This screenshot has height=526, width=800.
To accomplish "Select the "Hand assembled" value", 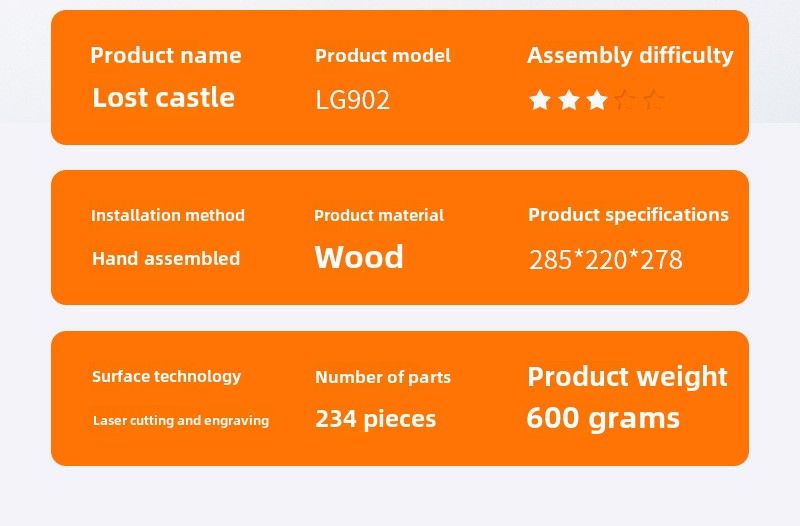I will (166, 259).
